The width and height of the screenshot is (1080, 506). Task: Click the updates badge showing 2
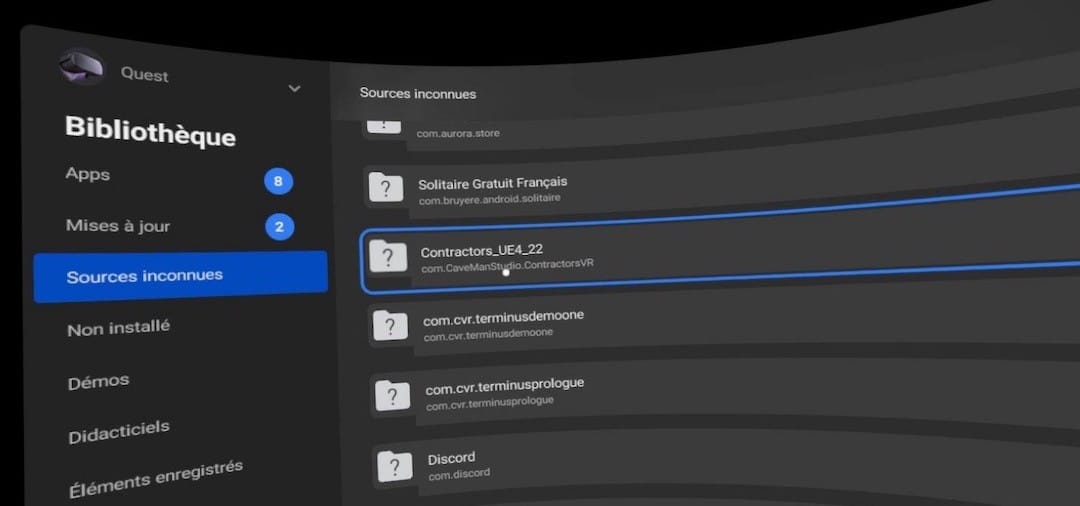click(x=280, y=227)
